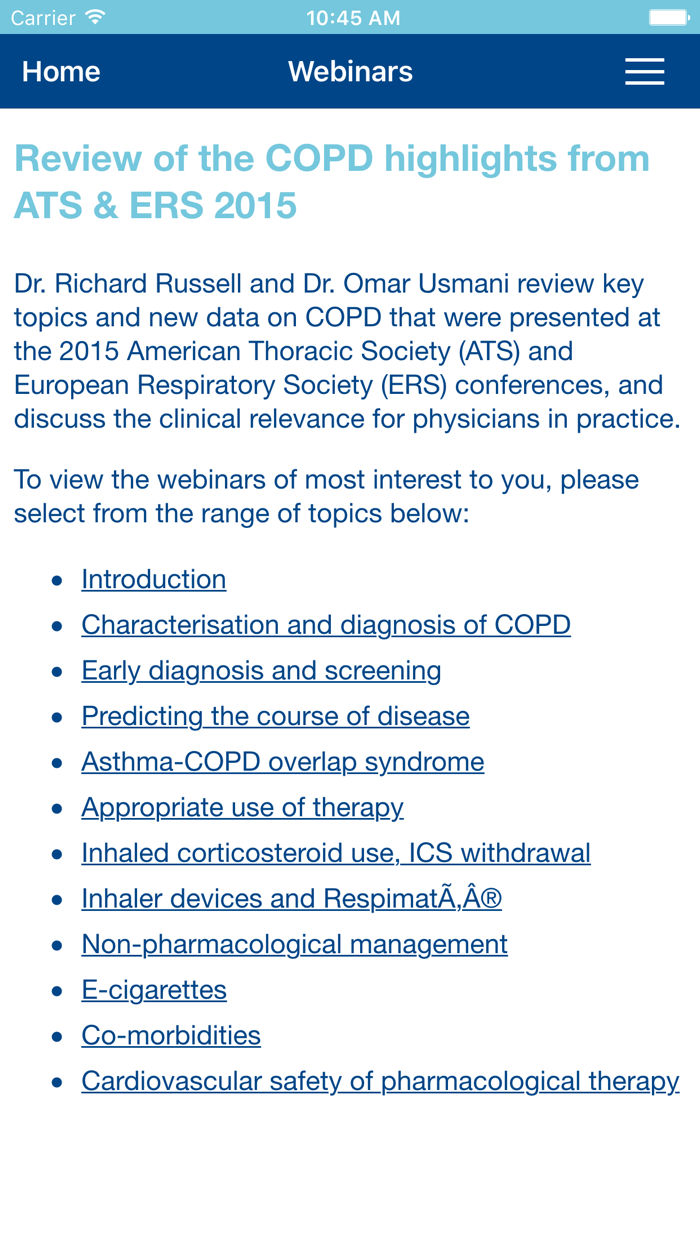
Task: Select the Co-morbidities link
Action: 170,1035
